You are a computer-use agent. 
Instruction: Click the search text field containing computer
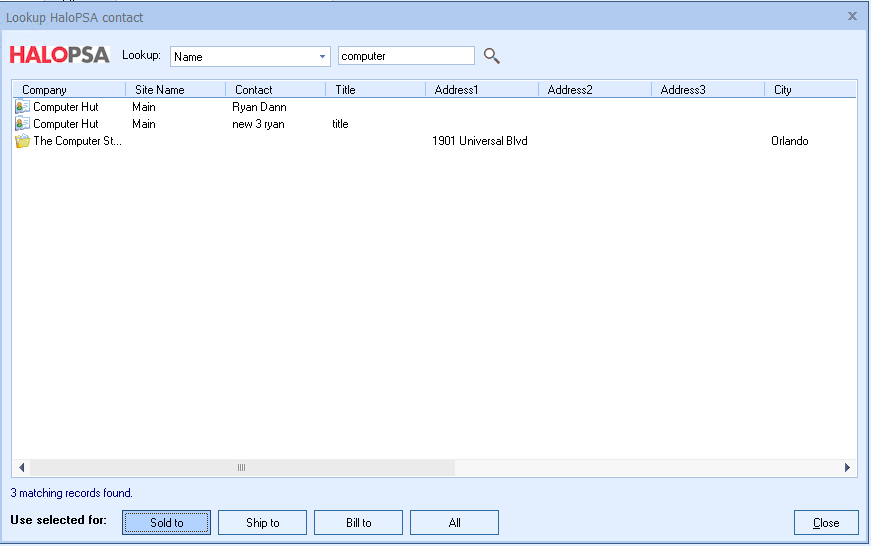[x=406, y=56]
